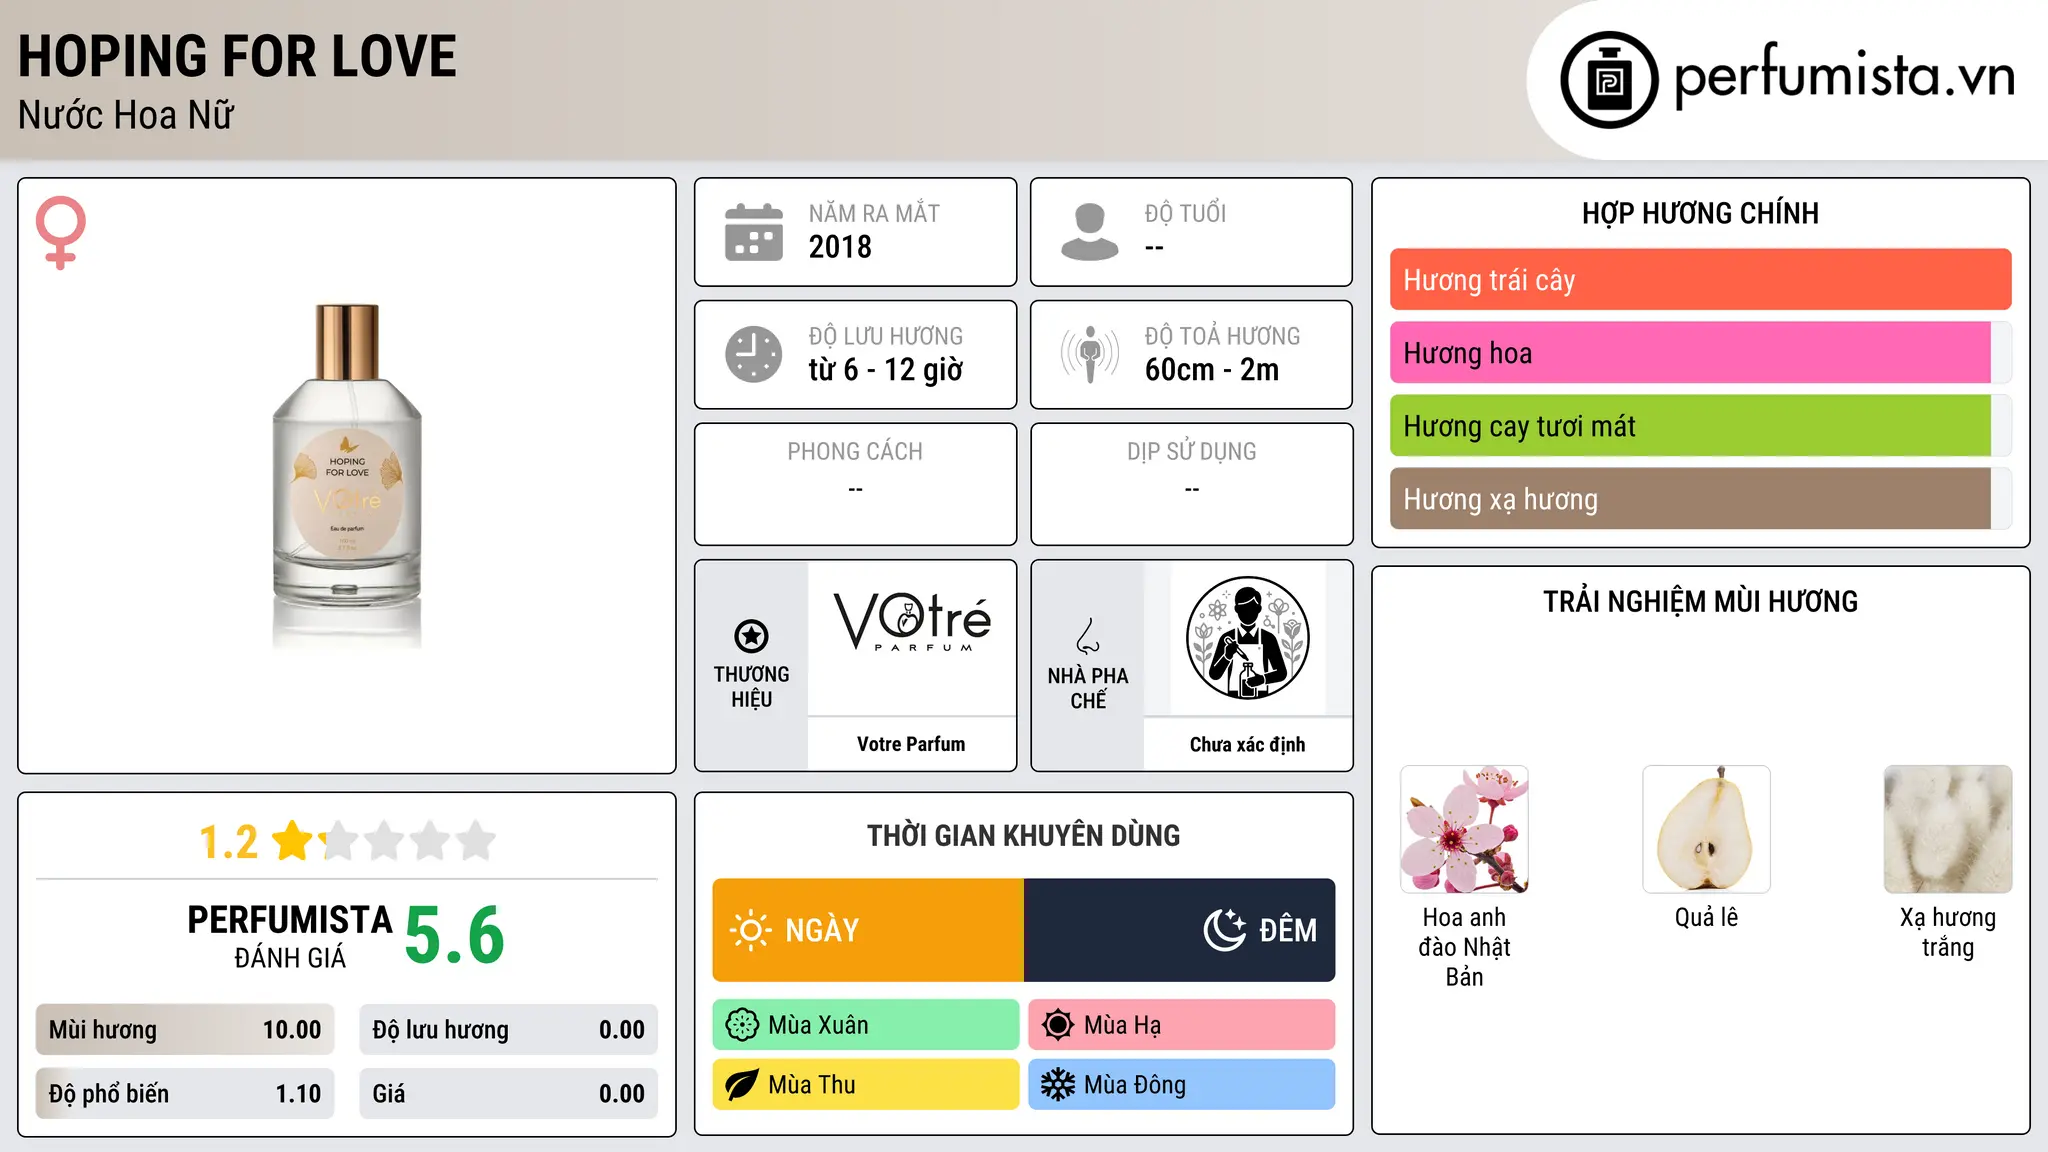This screenshot has width=2048, height=1152.
Task: Click the star badge icon above Thương hiệu
Action: (x=751, y=636)
